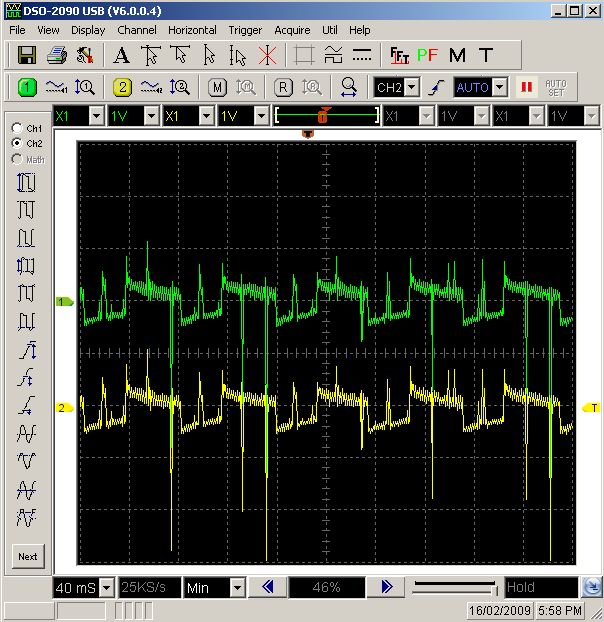The image size is (604, 622).
Task: Open the yellow 1V scale dropdown
Action: 261,116
